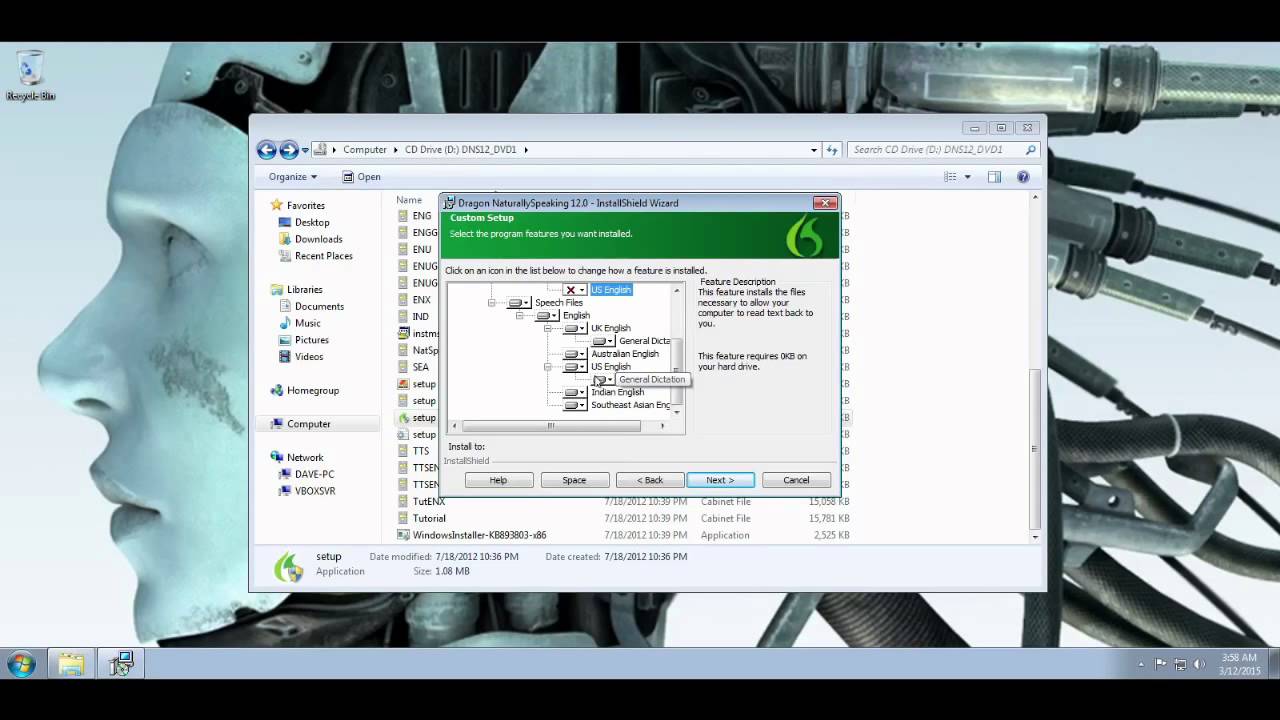This screenshot has width=1280, height=720.
Task: Open Music library
Action: tap(307, 323)
